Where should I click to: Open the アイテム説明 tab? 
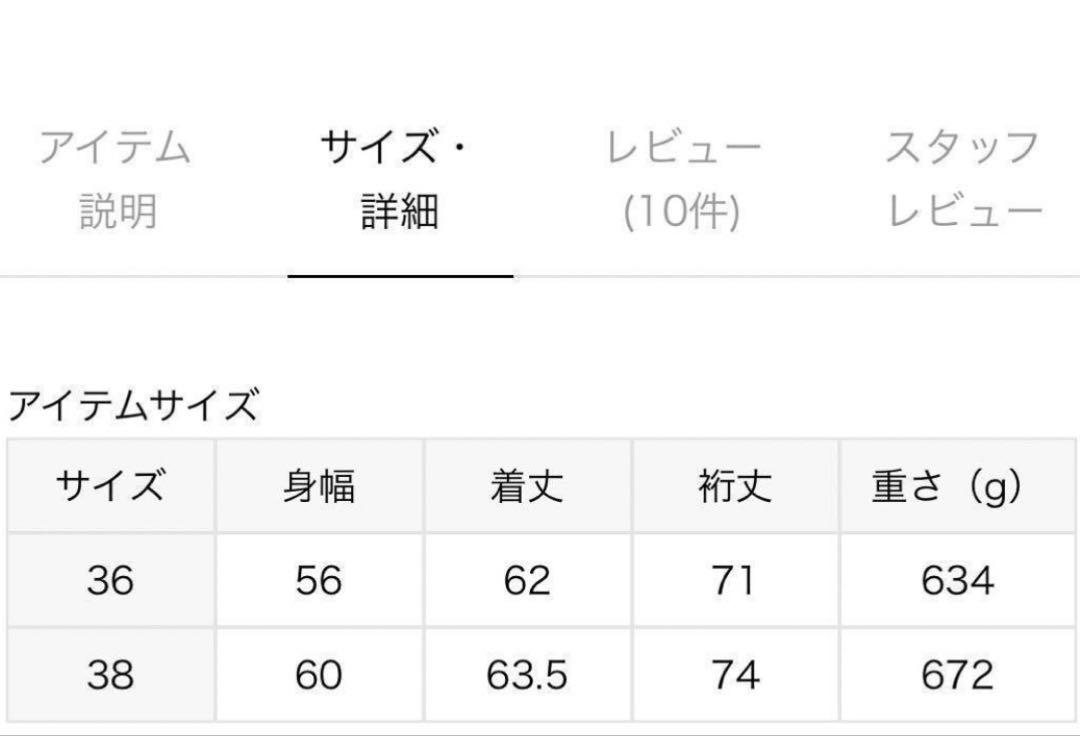tap(115, 179)
